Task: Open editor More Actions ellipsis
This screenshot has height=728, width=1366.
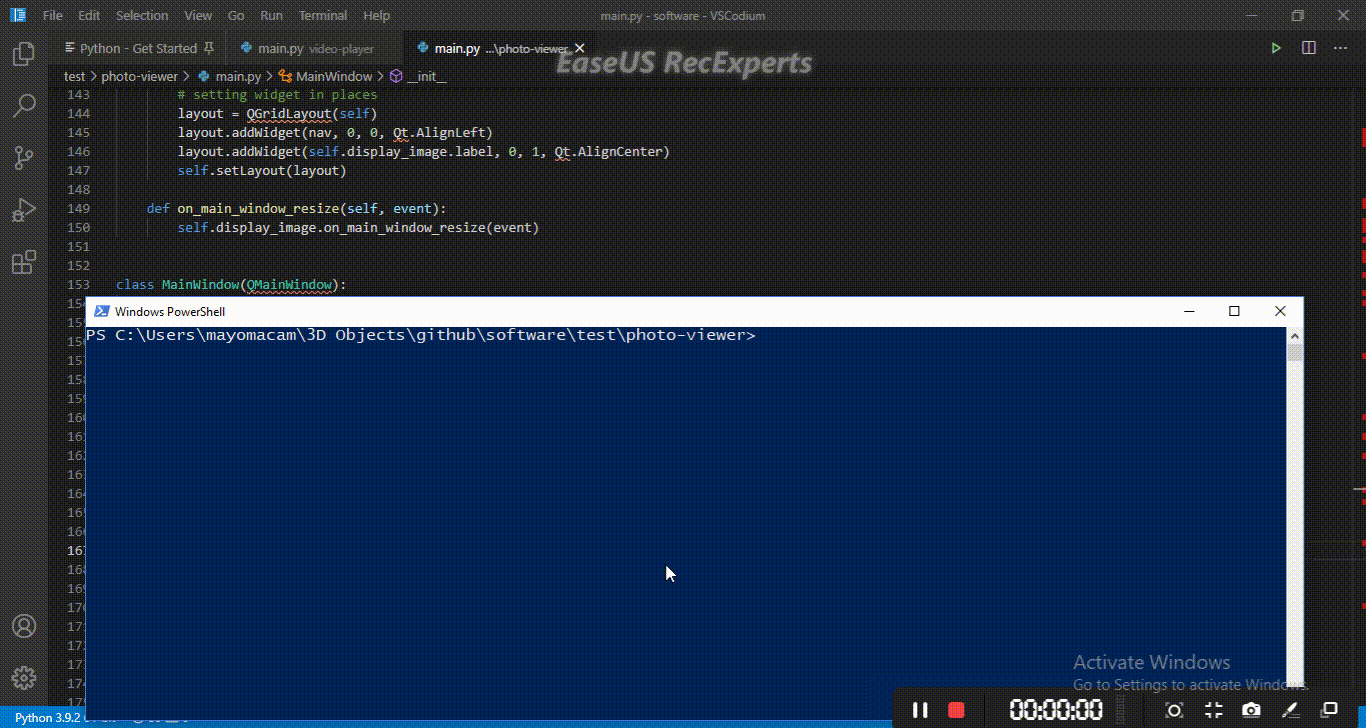Action: tap(1340, 48)
